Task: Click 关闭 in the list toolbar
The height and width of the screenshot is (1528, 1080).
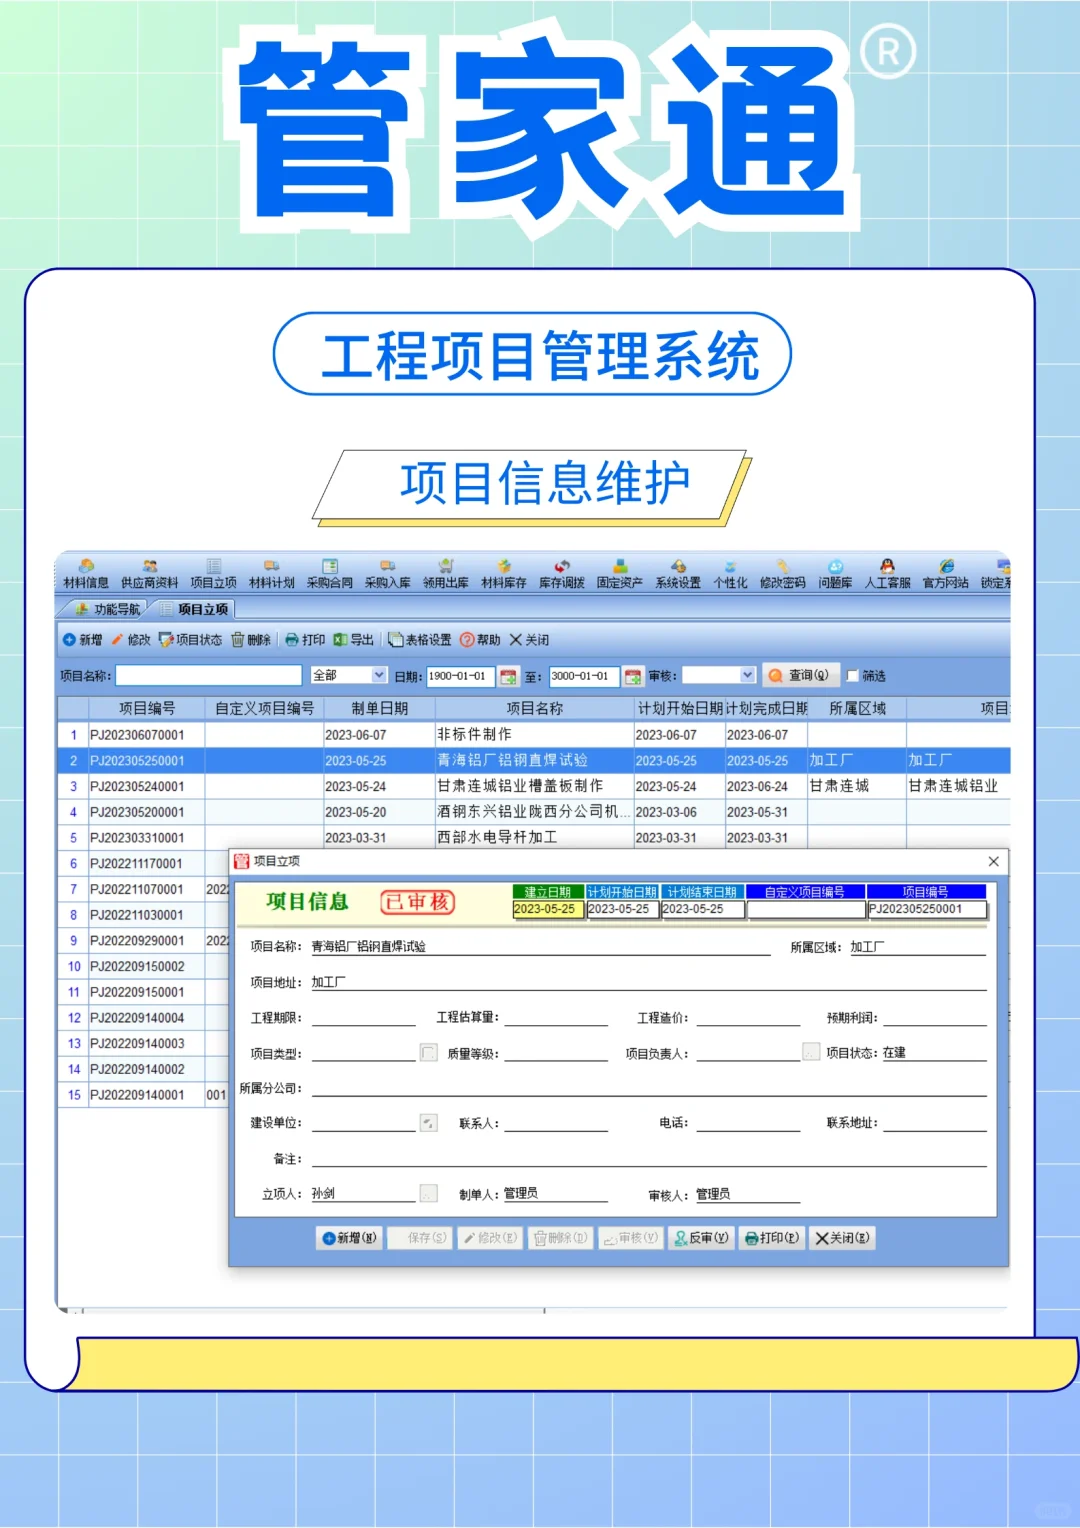Action: coord(529,640)
